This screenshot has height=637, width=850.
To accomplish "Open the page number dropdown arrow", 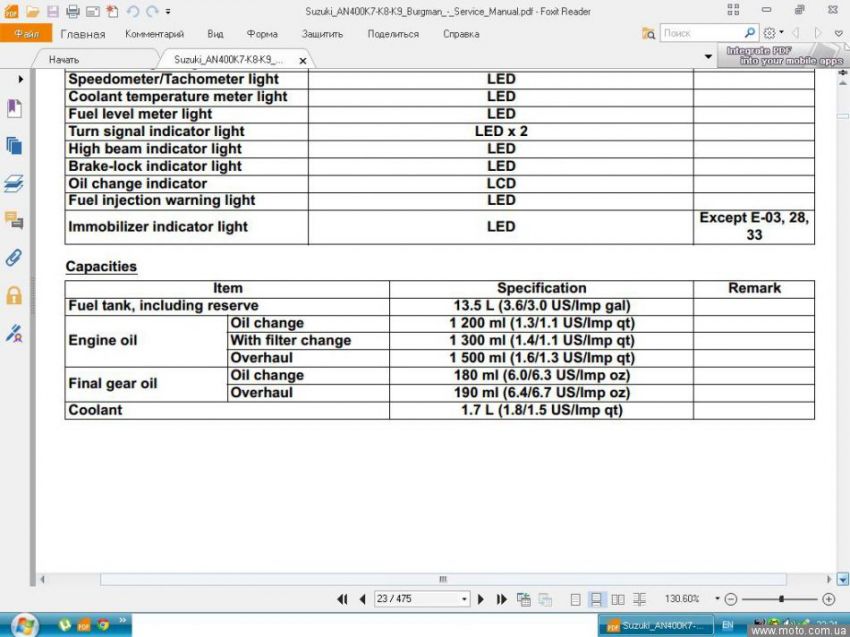I will click(x=465, y=599).
